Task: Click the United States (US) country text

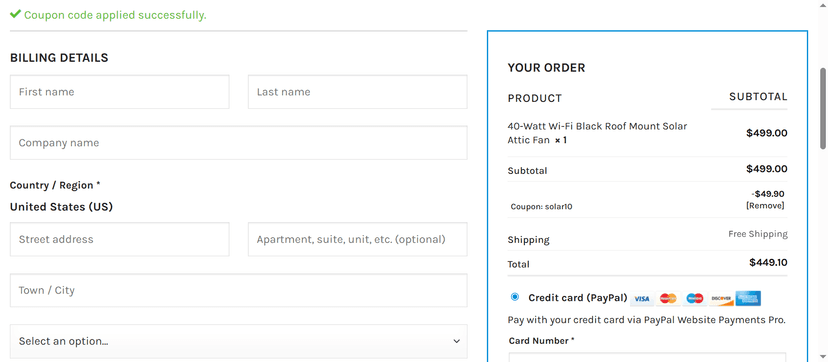Action: click(61, 207)
